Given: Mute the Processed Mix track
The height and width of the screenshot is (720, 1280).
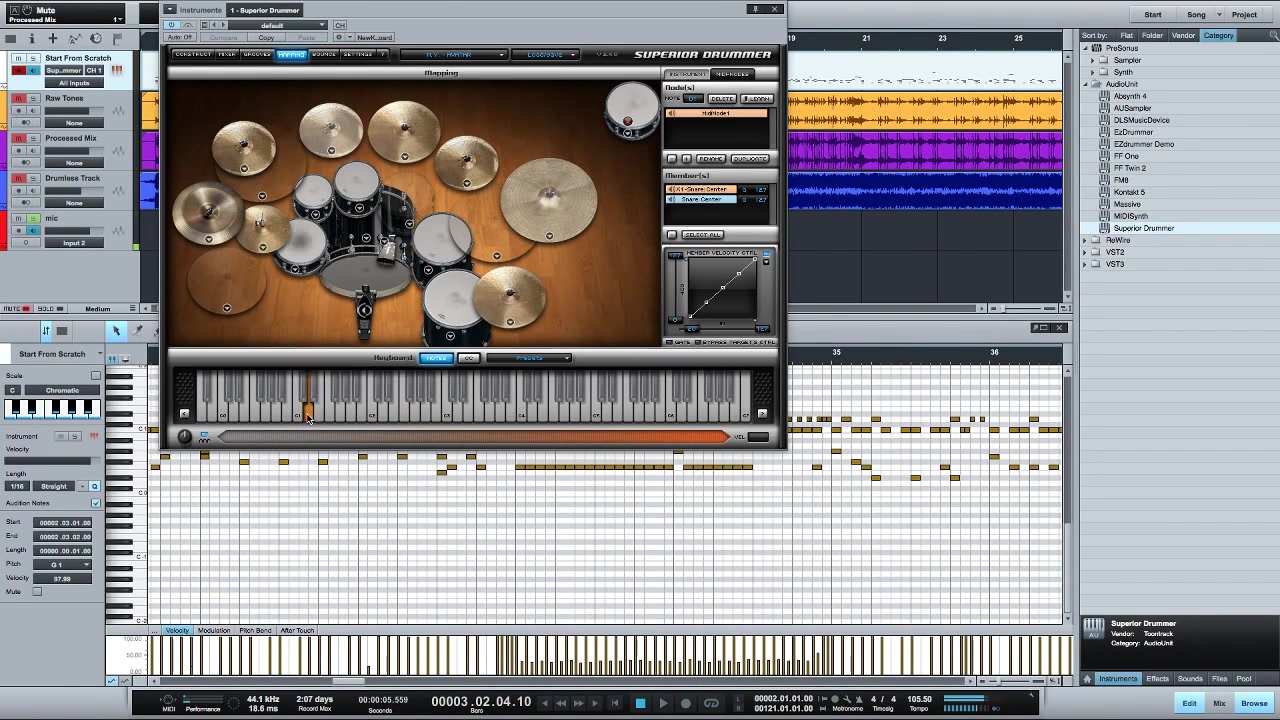Looking at the screenshot, I should point(19,138).
